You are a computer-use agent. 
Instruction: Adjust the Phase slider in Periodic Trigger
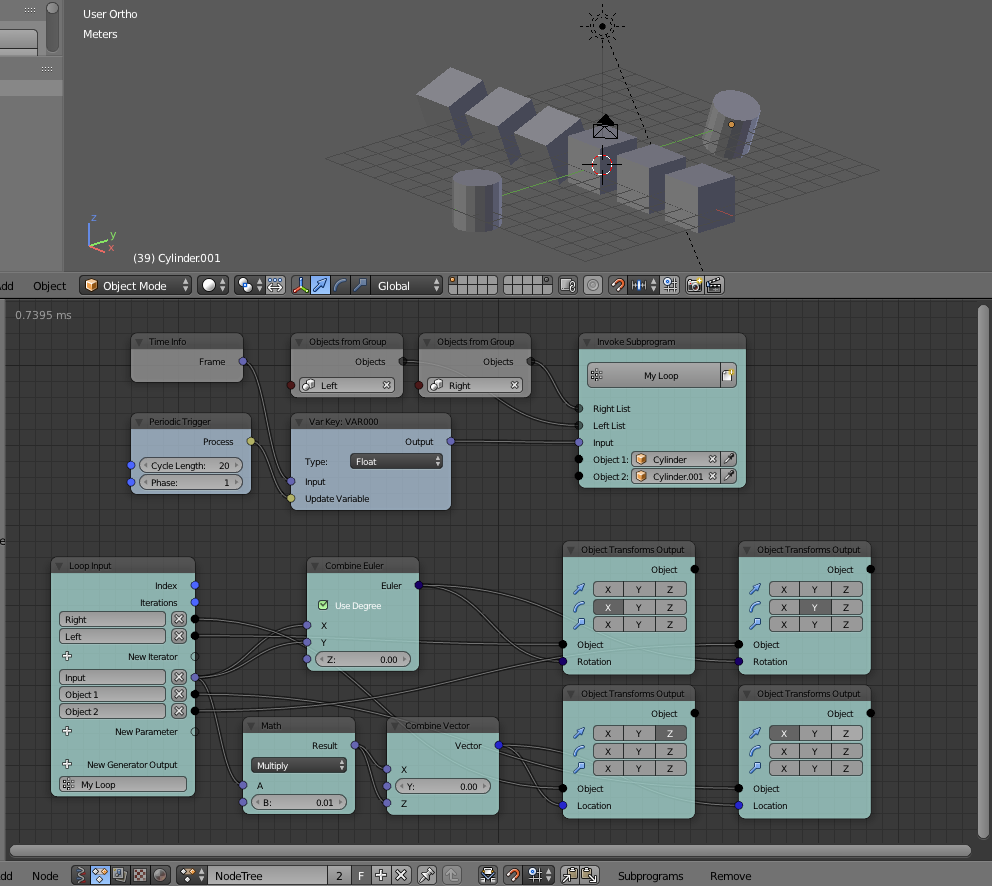point(190,482)
